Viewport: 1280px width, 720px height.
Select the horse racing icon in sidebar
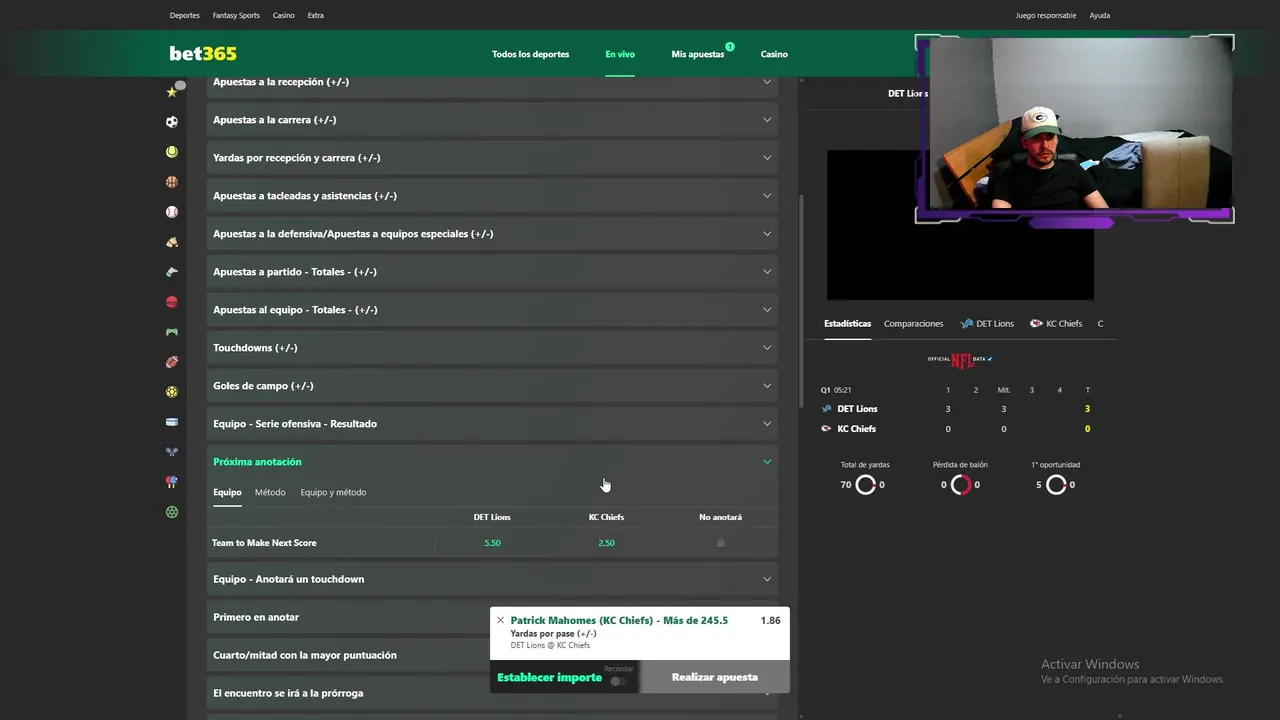coord(172,242)
